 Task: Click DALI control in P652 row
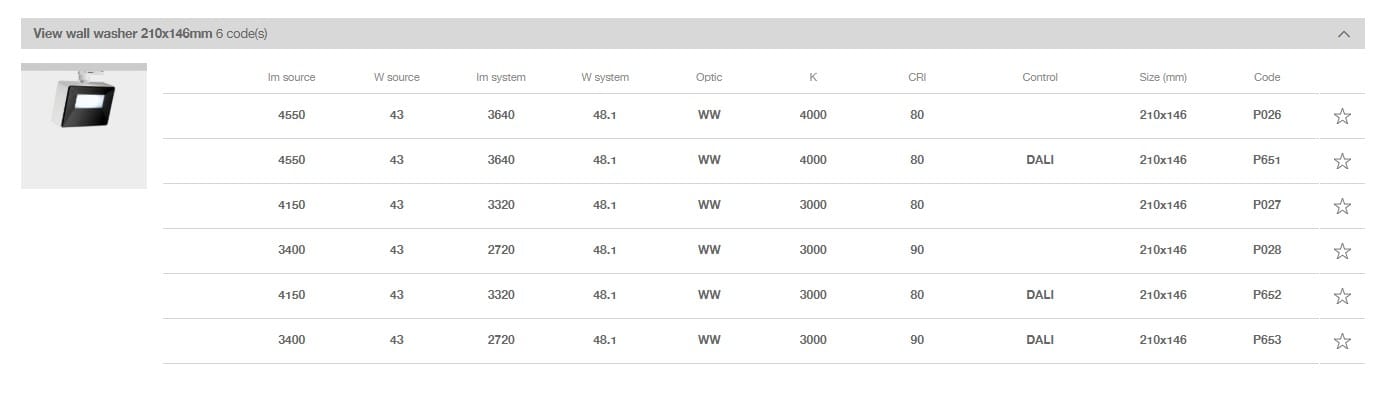1039,295
